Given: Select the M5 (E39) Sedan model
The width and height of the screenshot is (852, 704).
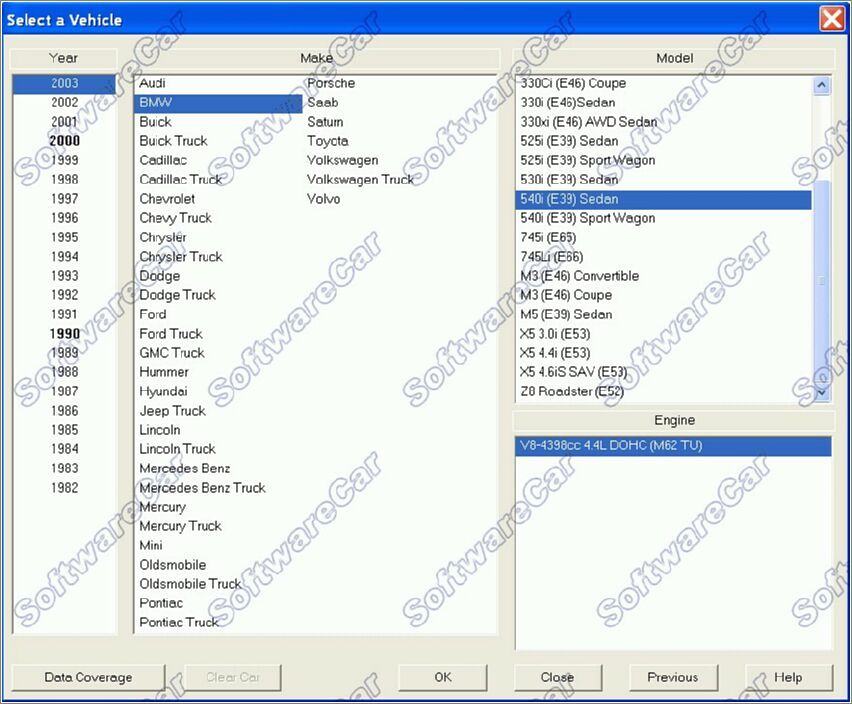Looking at the screenshot, I should tap(566, 314).
